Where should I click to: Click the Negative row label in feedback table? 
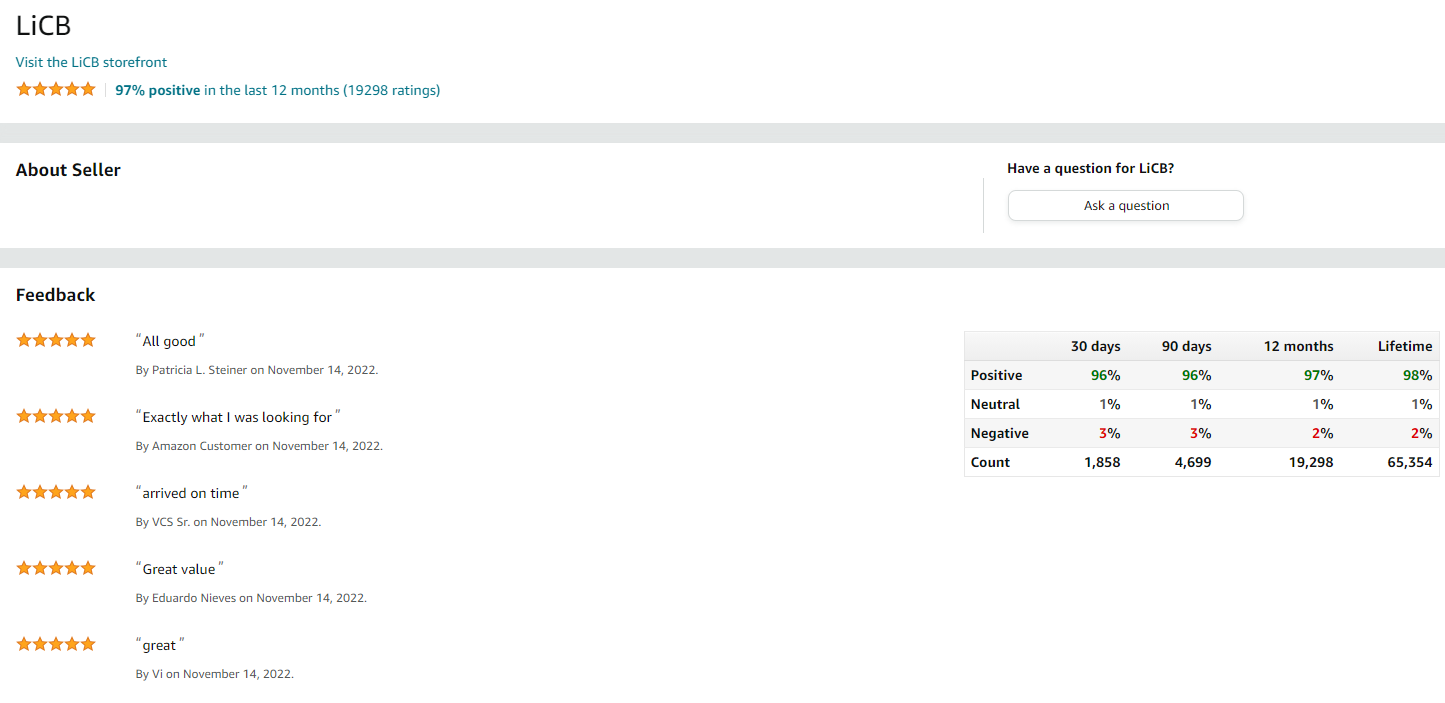click(999, 433)
